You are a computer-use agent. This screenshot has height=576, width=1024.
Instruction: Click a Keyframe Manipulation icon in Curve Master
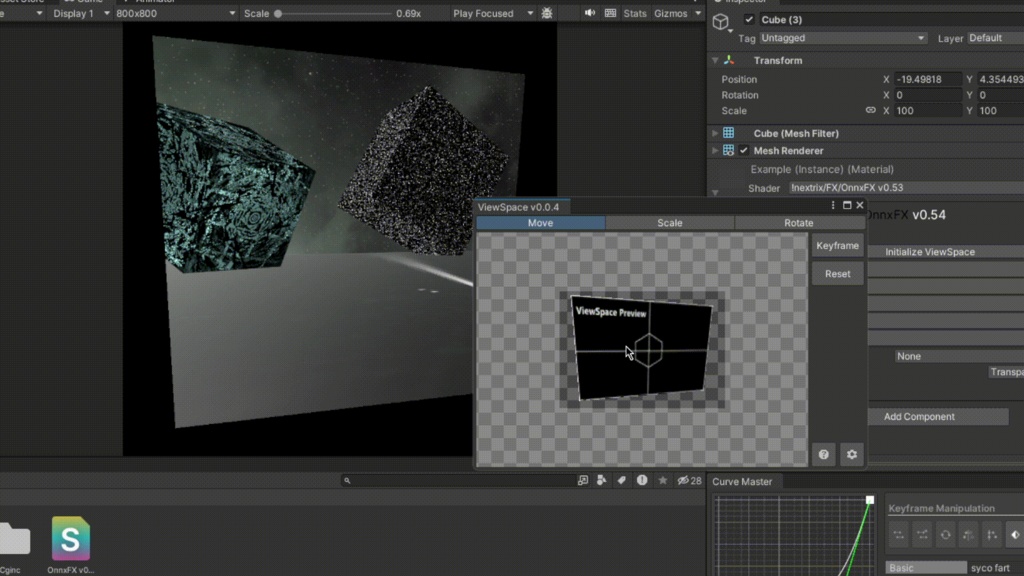pyautogui.click(x=898, y=535)
